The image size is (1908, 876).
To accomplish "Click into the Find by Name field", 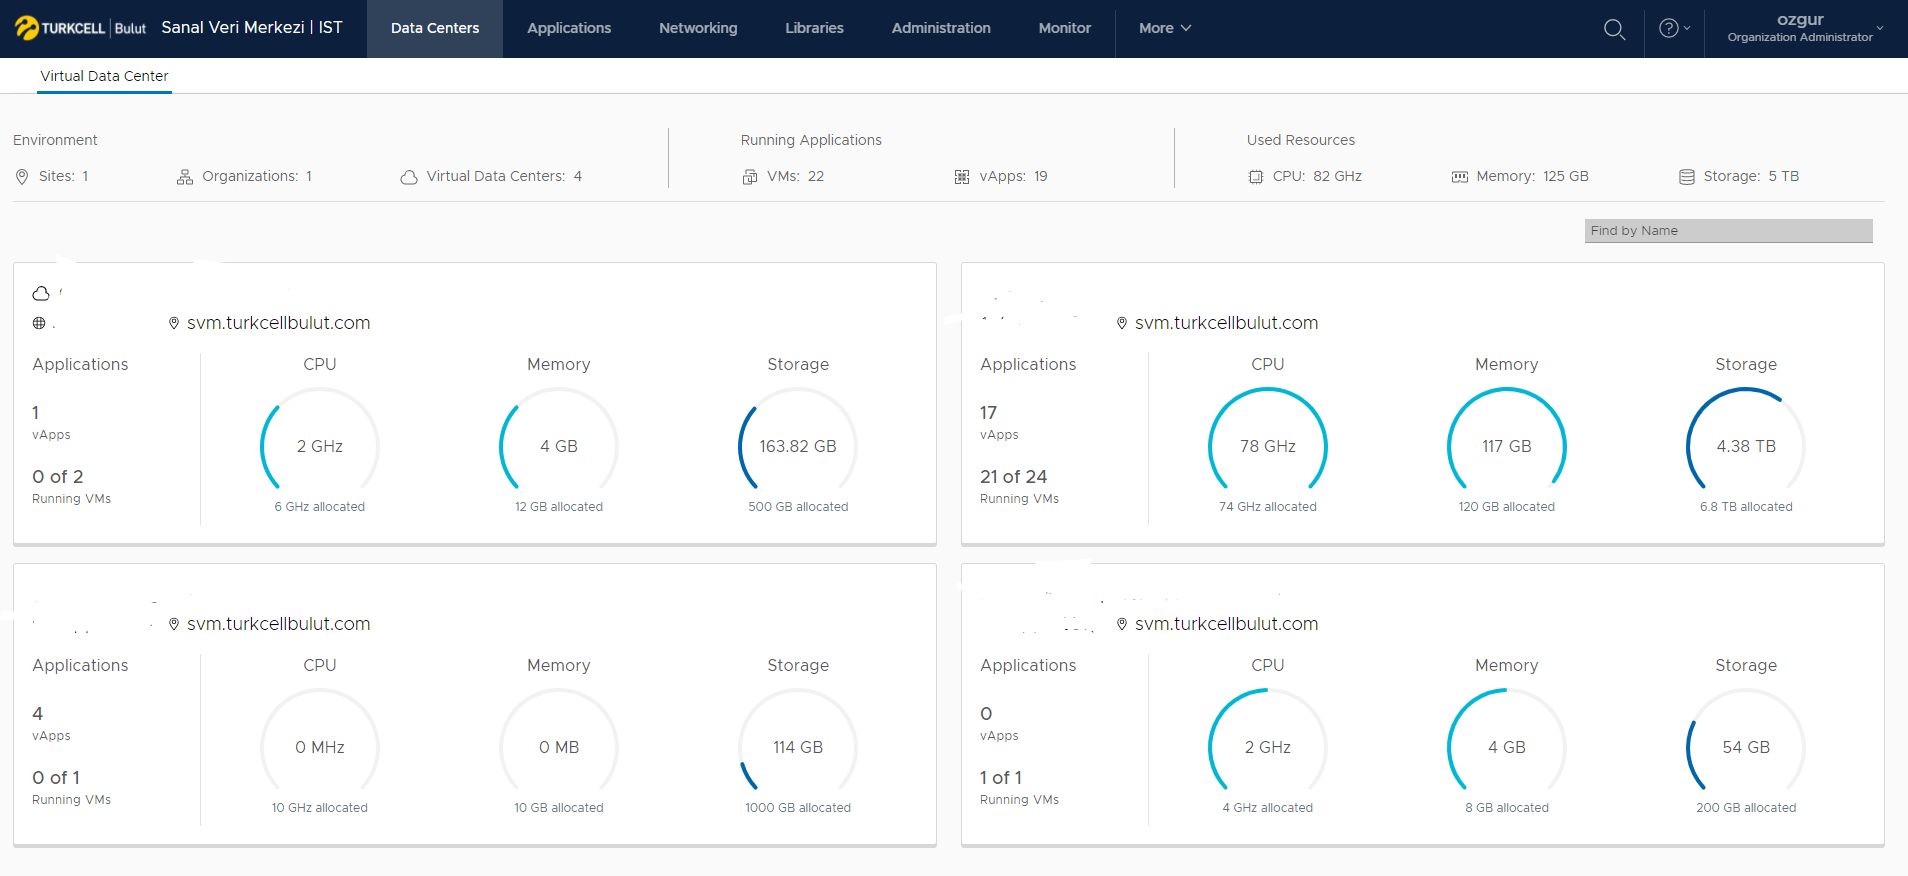I will tap(1728, 231).
